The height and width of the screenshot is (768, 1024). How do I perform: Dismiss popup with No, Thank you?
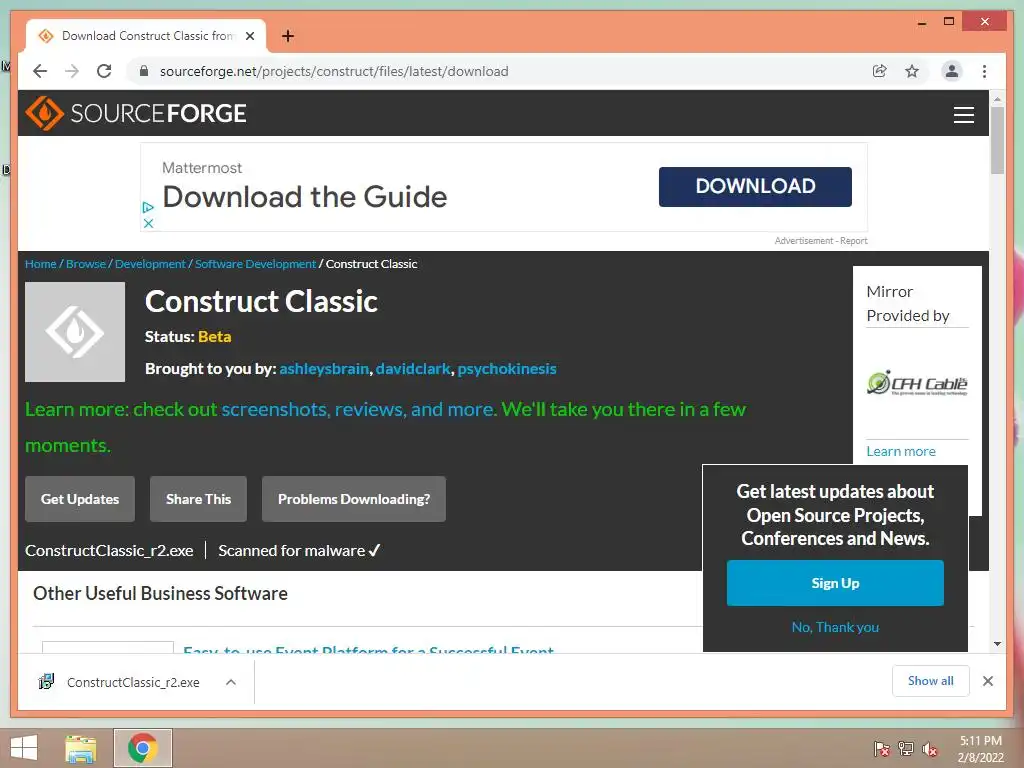(835, 627)
